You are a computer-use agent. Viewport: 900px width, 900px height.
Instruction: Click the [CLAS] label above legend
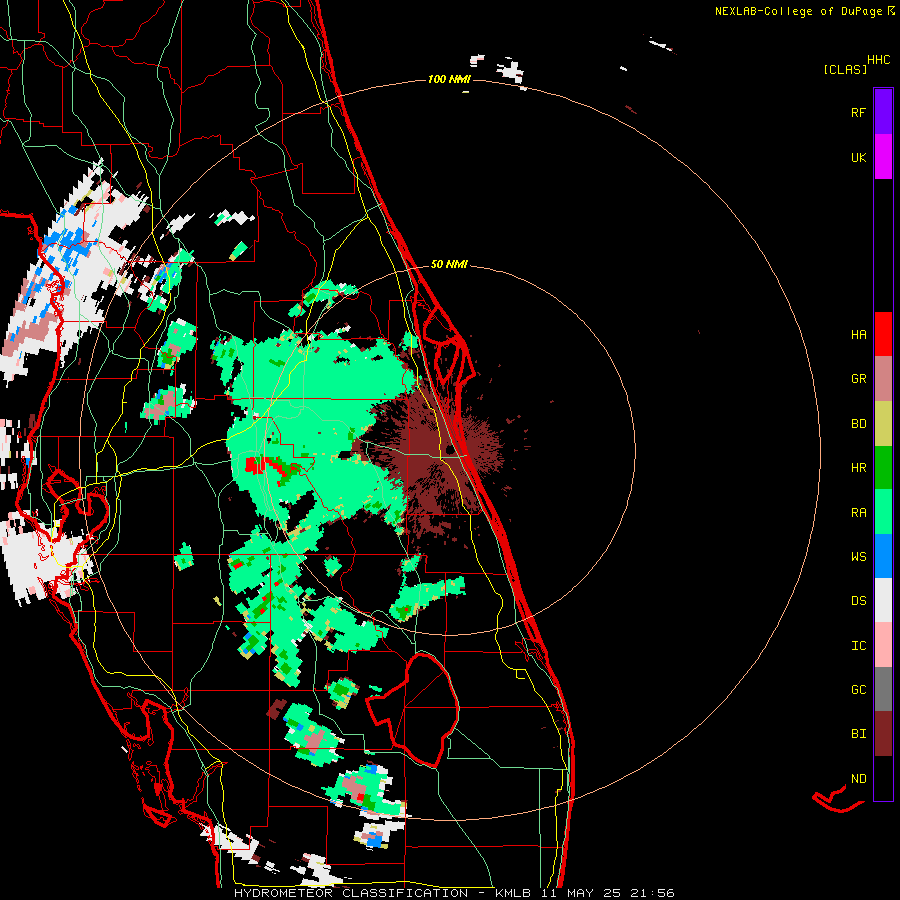845,69
